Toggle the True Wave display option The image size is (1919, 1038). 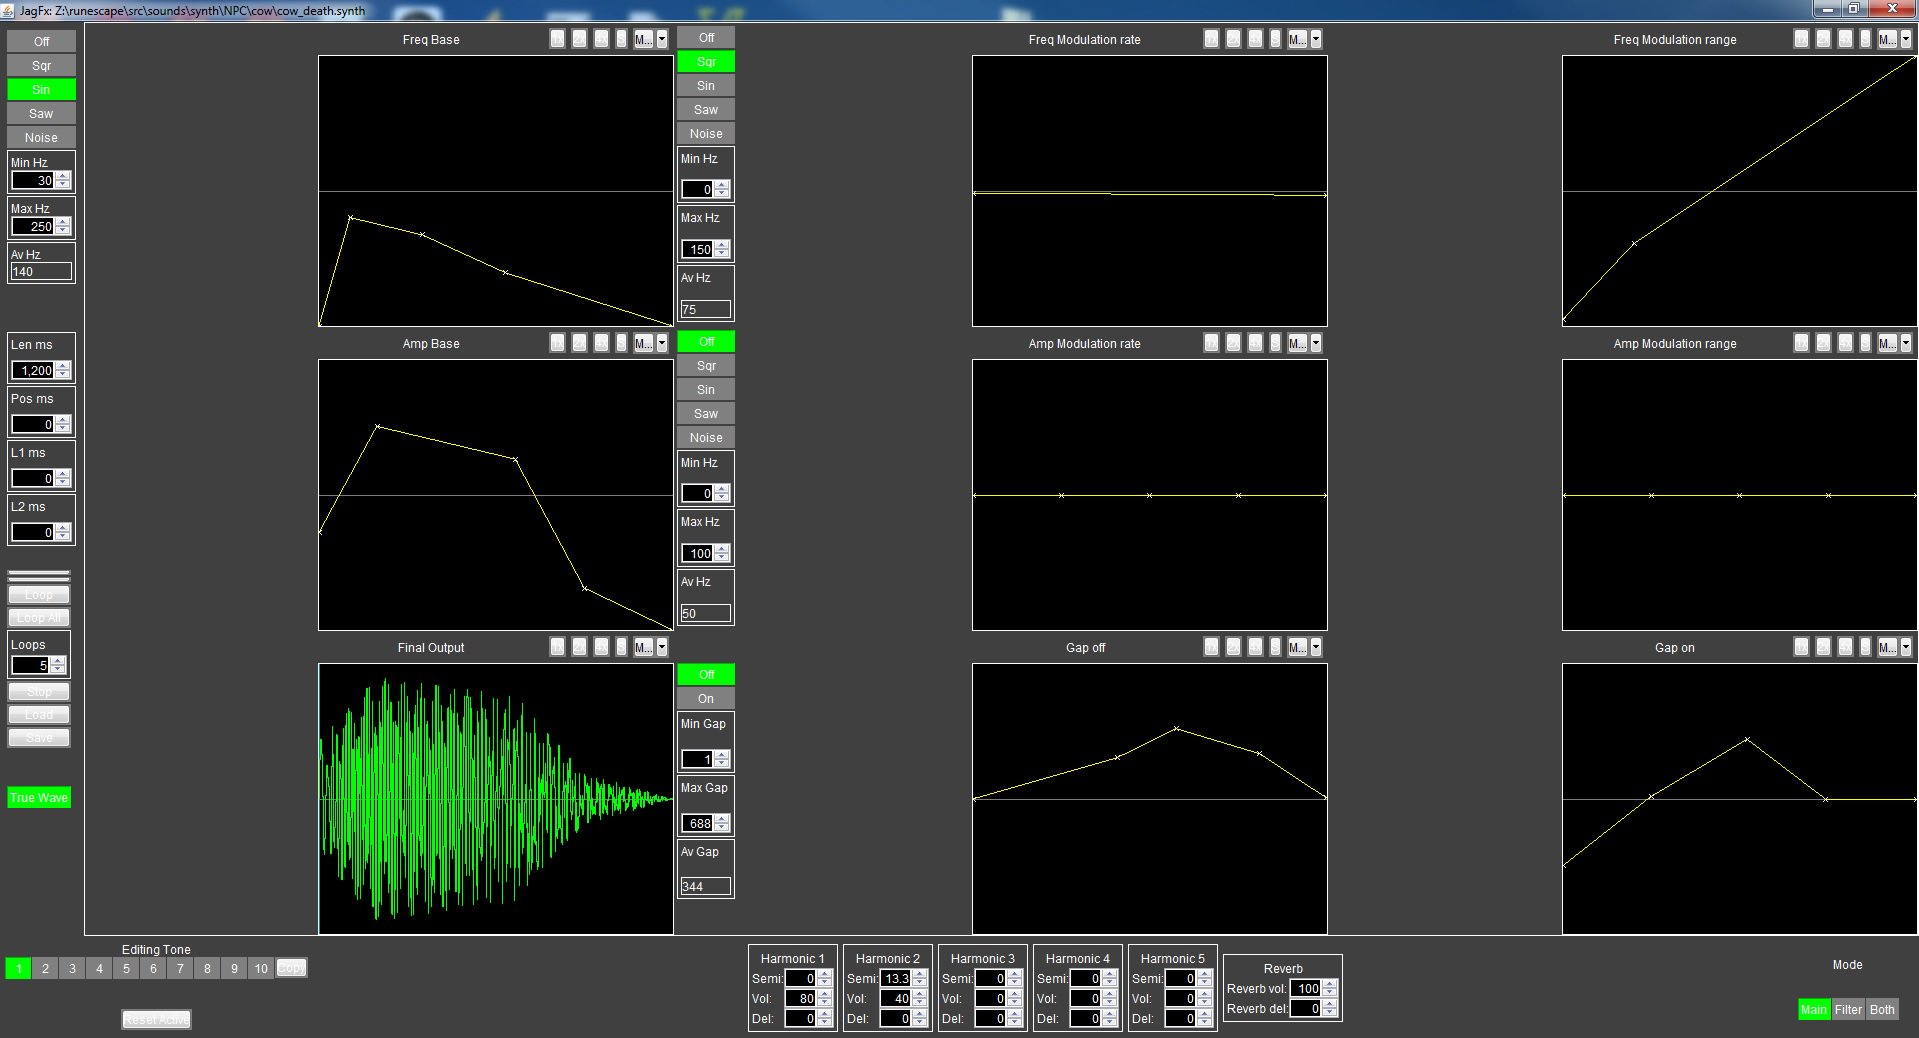[39, 797]
